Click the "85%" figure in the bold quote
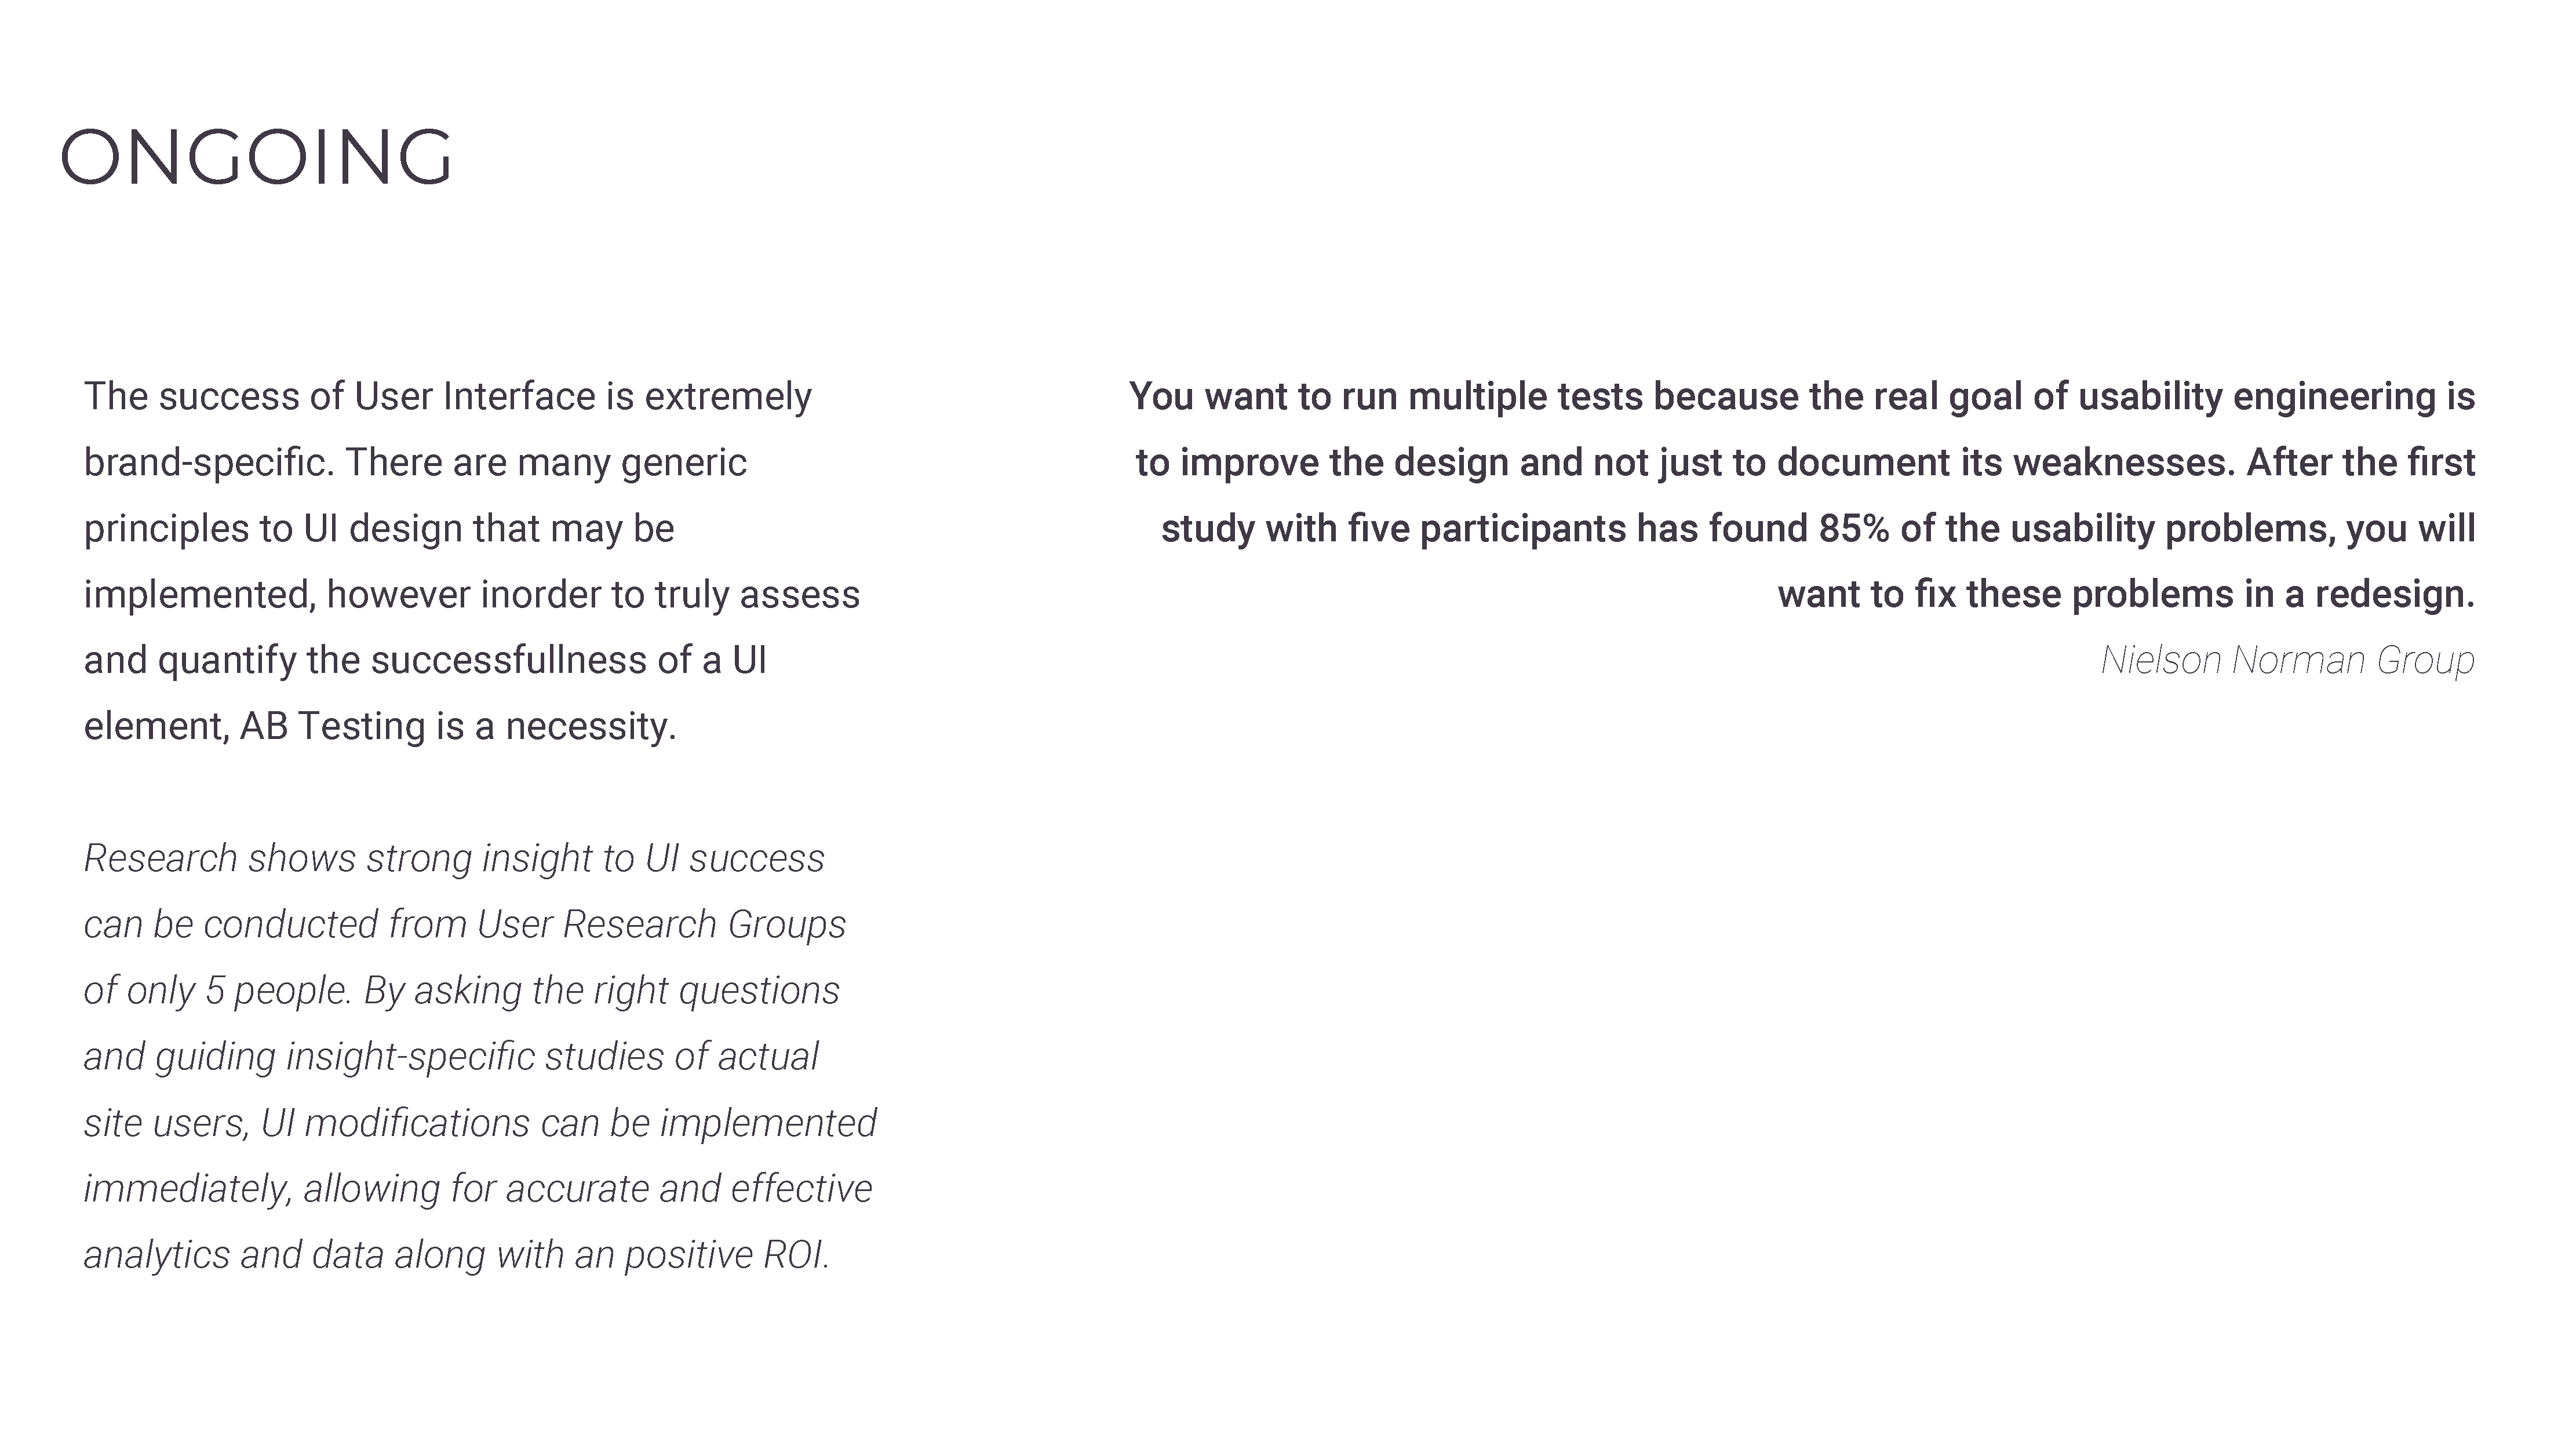This screenshot has width=2576, height=1449. coord(1853,529)
